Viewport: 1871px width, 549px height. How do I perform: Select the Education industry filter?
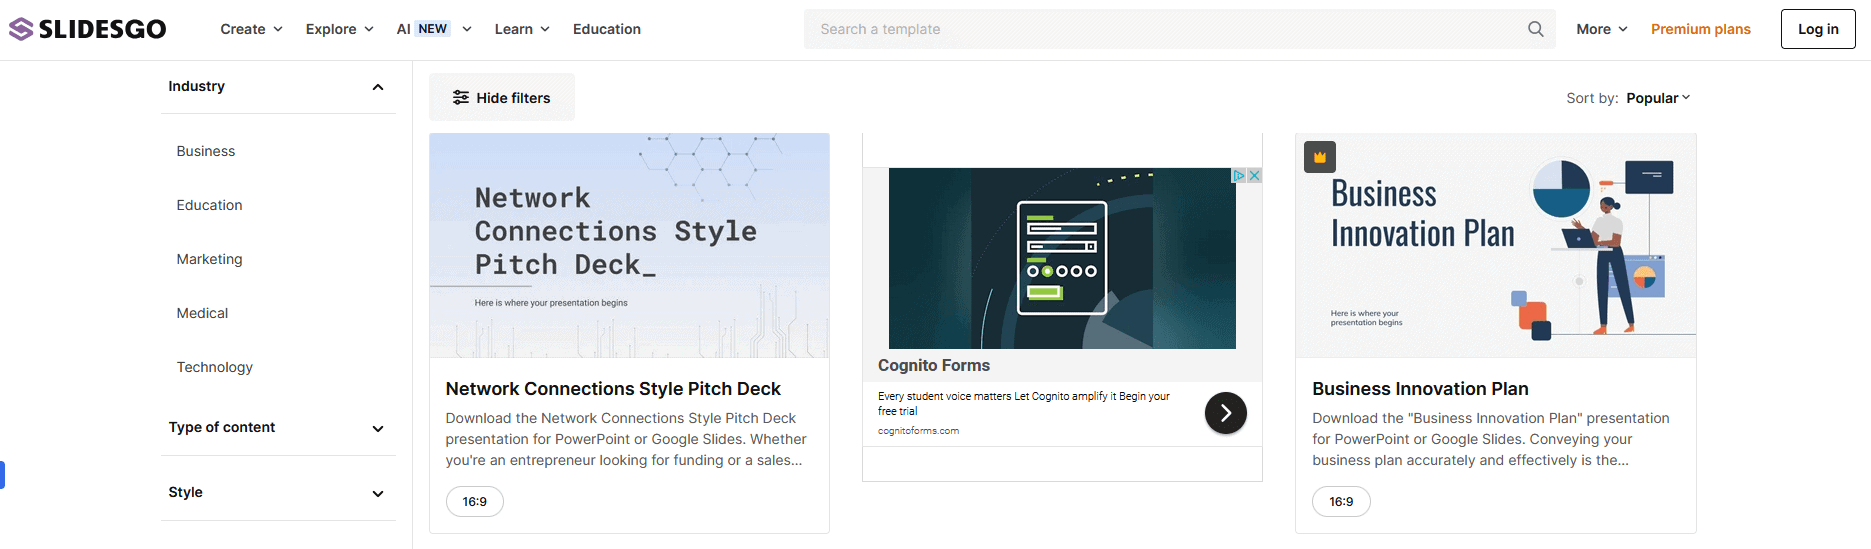209,205
